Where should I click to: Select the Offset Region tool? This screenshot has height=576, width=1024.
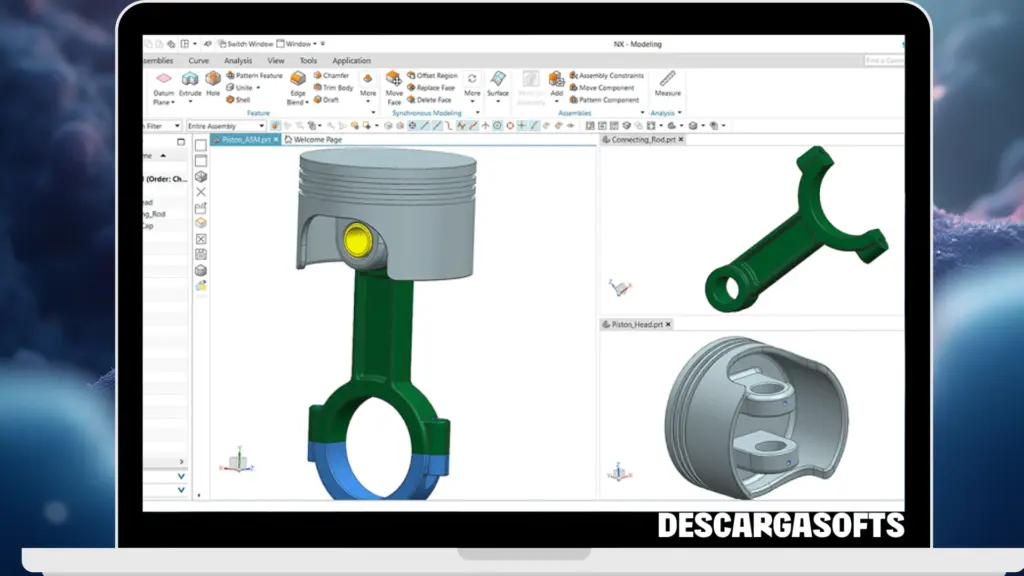[435, 75]
